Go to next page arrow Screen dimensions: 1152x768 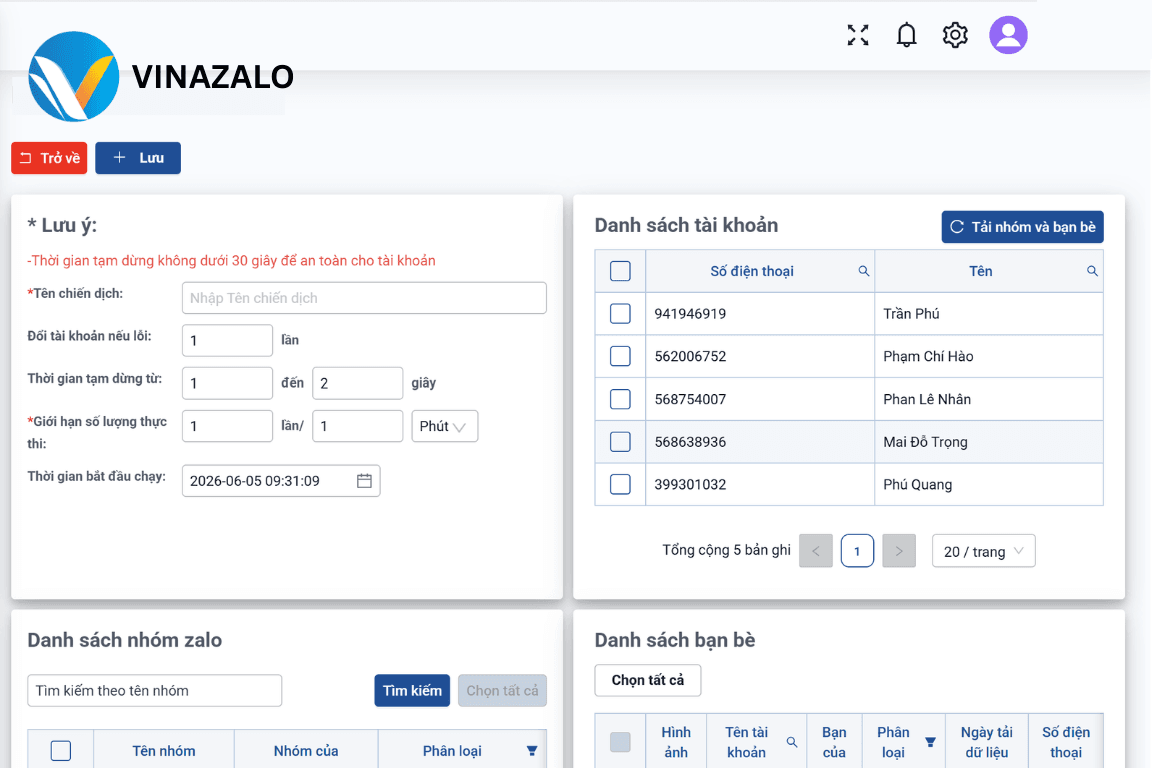899,551
